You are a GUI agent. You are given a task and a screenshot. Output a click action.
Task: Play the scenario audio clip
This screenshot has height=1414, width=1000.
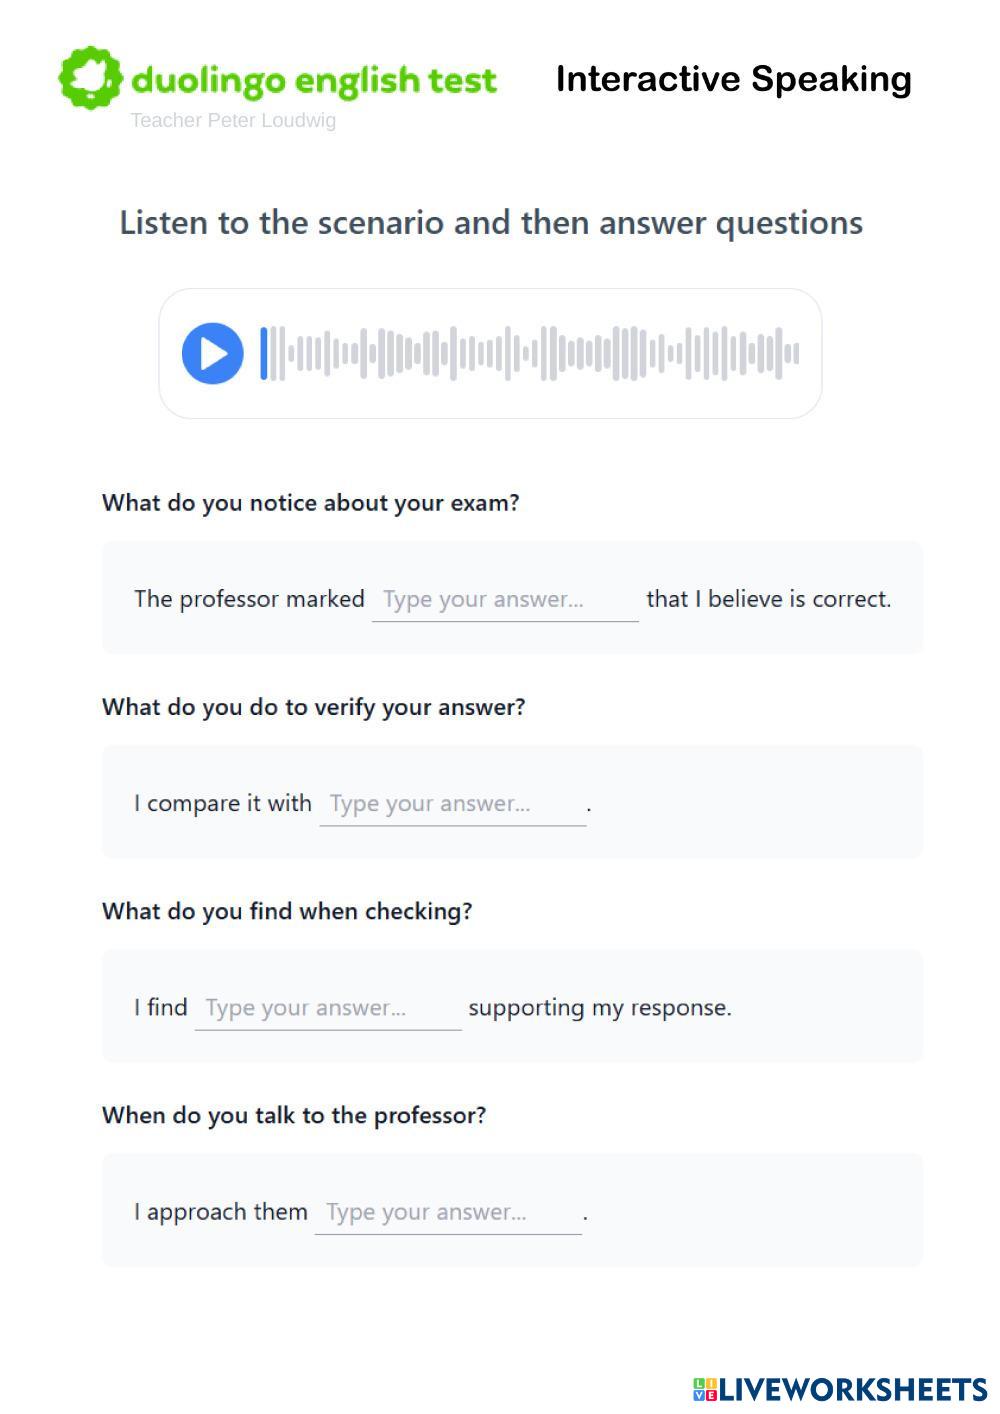[x=212, y=353]
